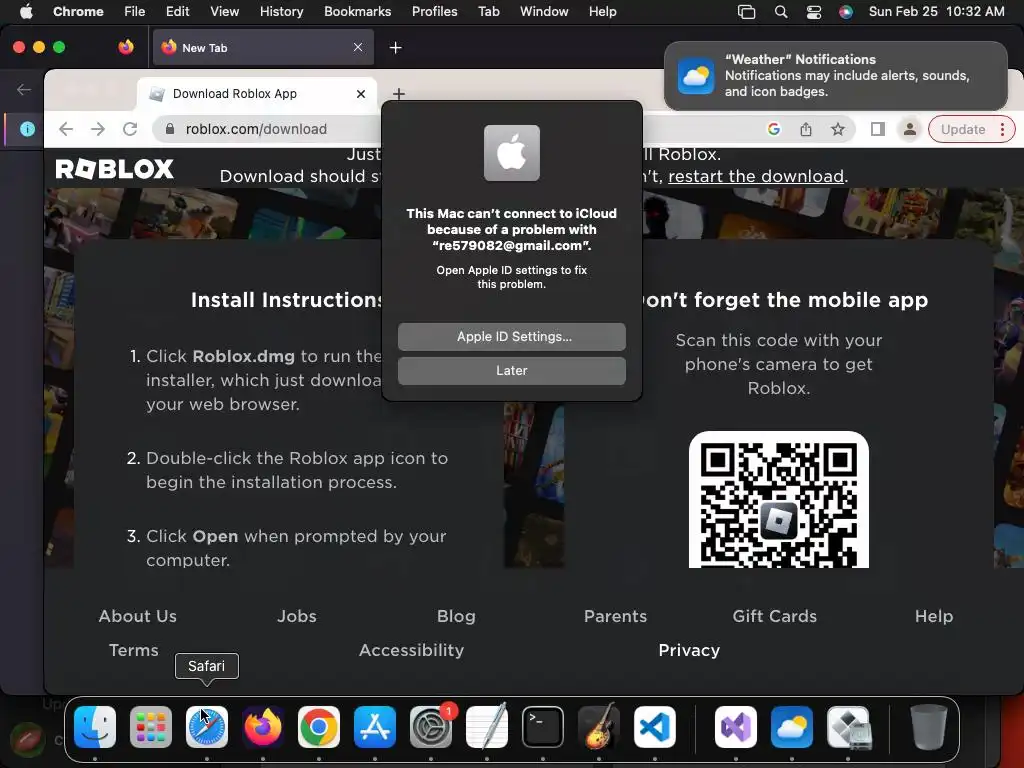Open the Edit menu

(177, 12)
